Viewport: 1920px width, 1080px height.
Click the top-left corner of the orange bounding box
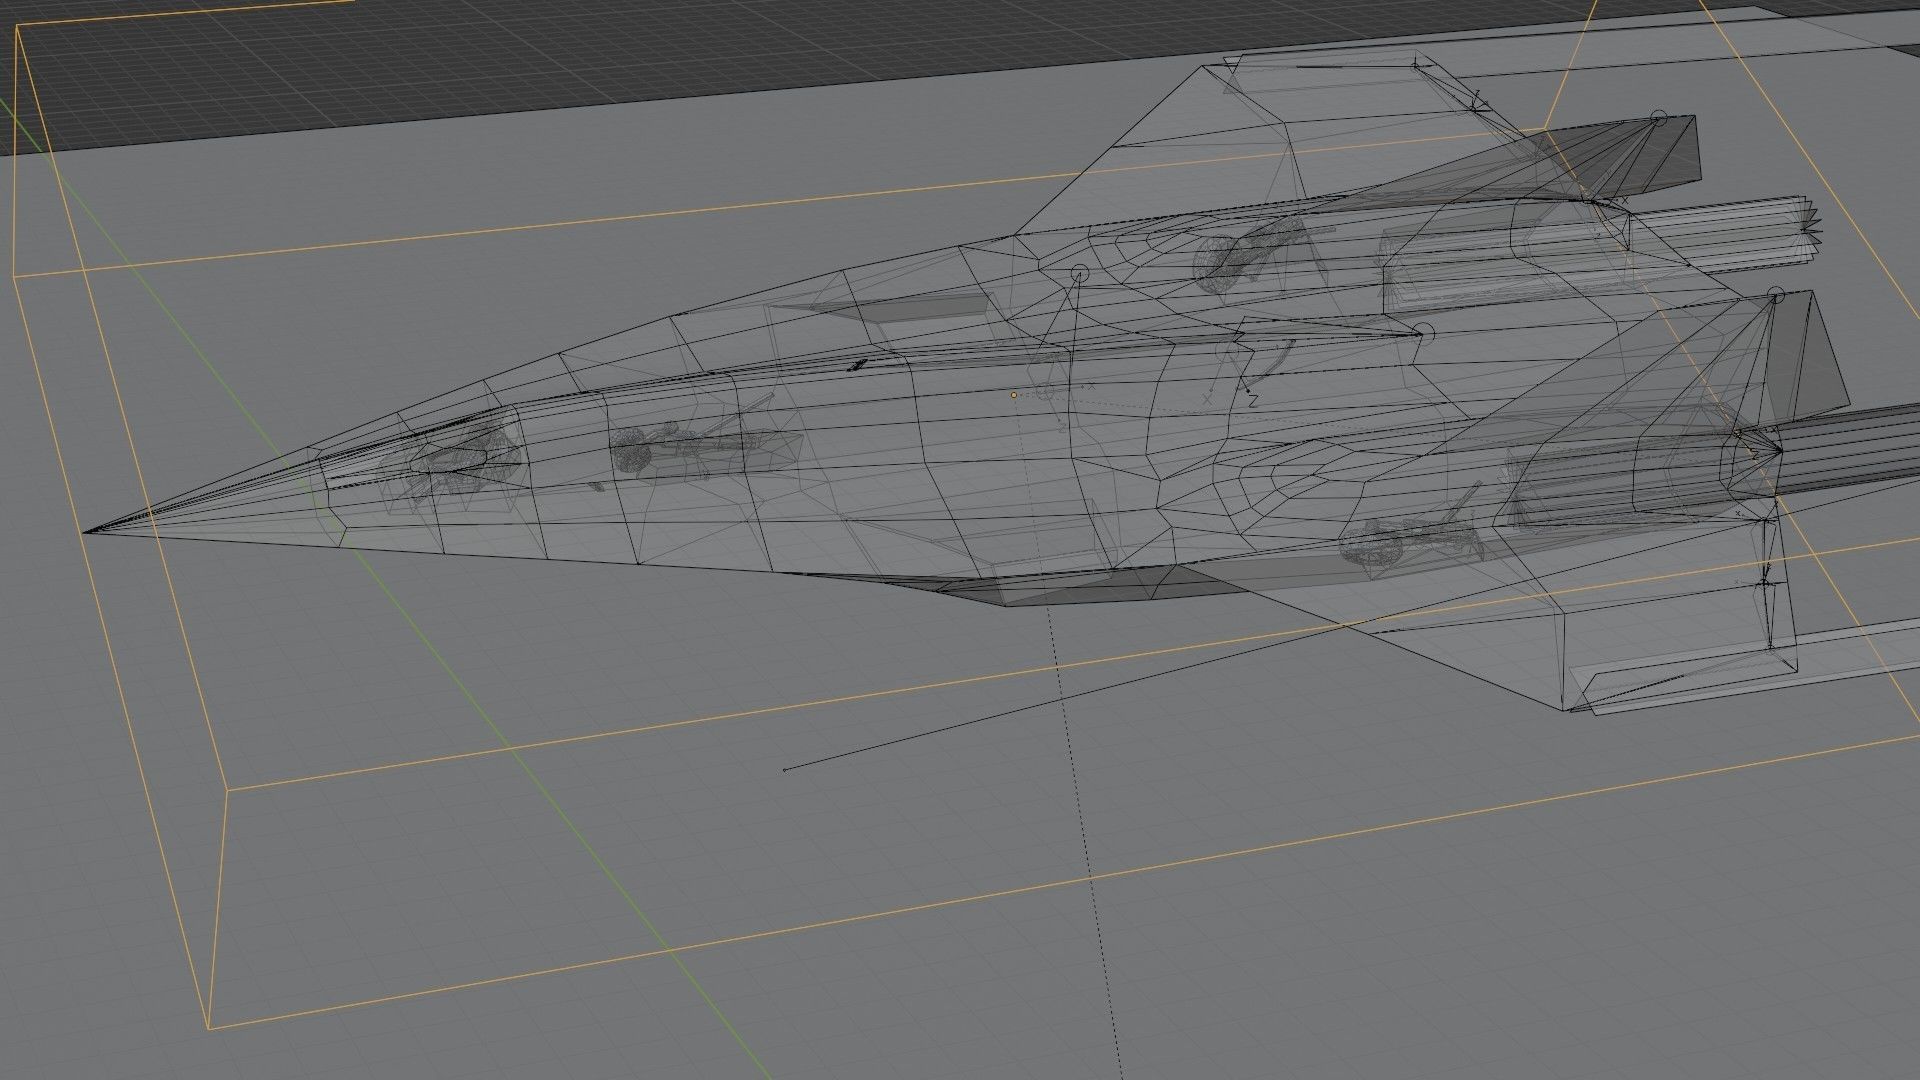point(17,27)
